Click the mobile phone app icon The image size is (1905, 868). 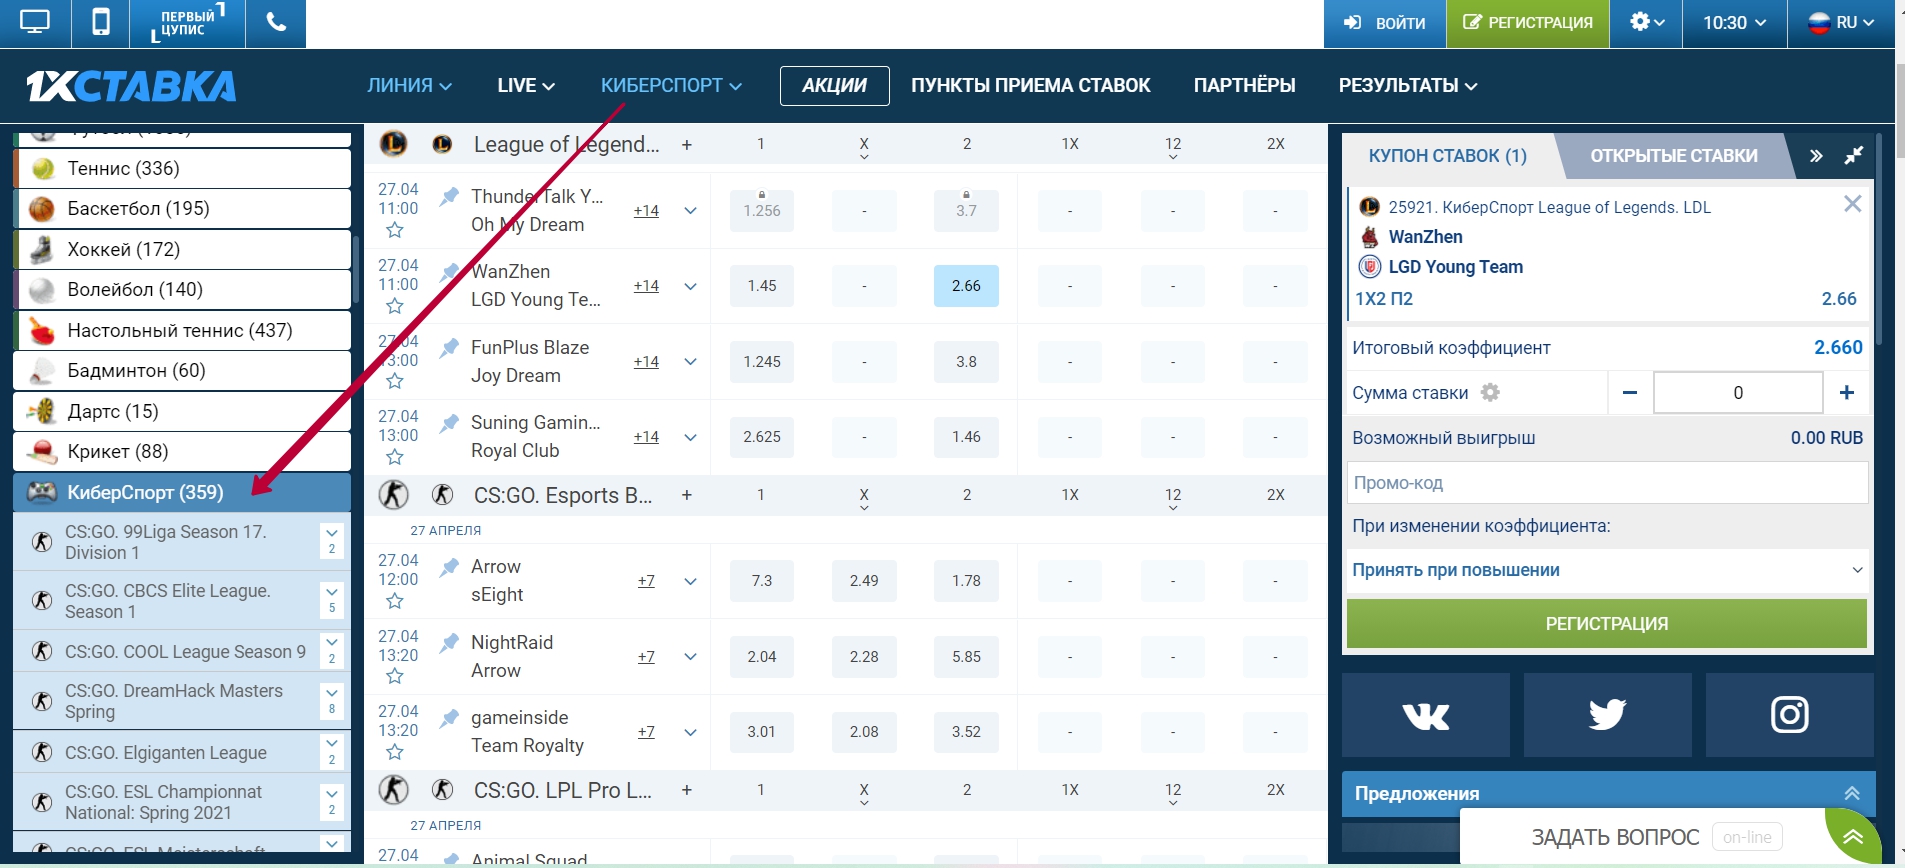coord(101,23)
